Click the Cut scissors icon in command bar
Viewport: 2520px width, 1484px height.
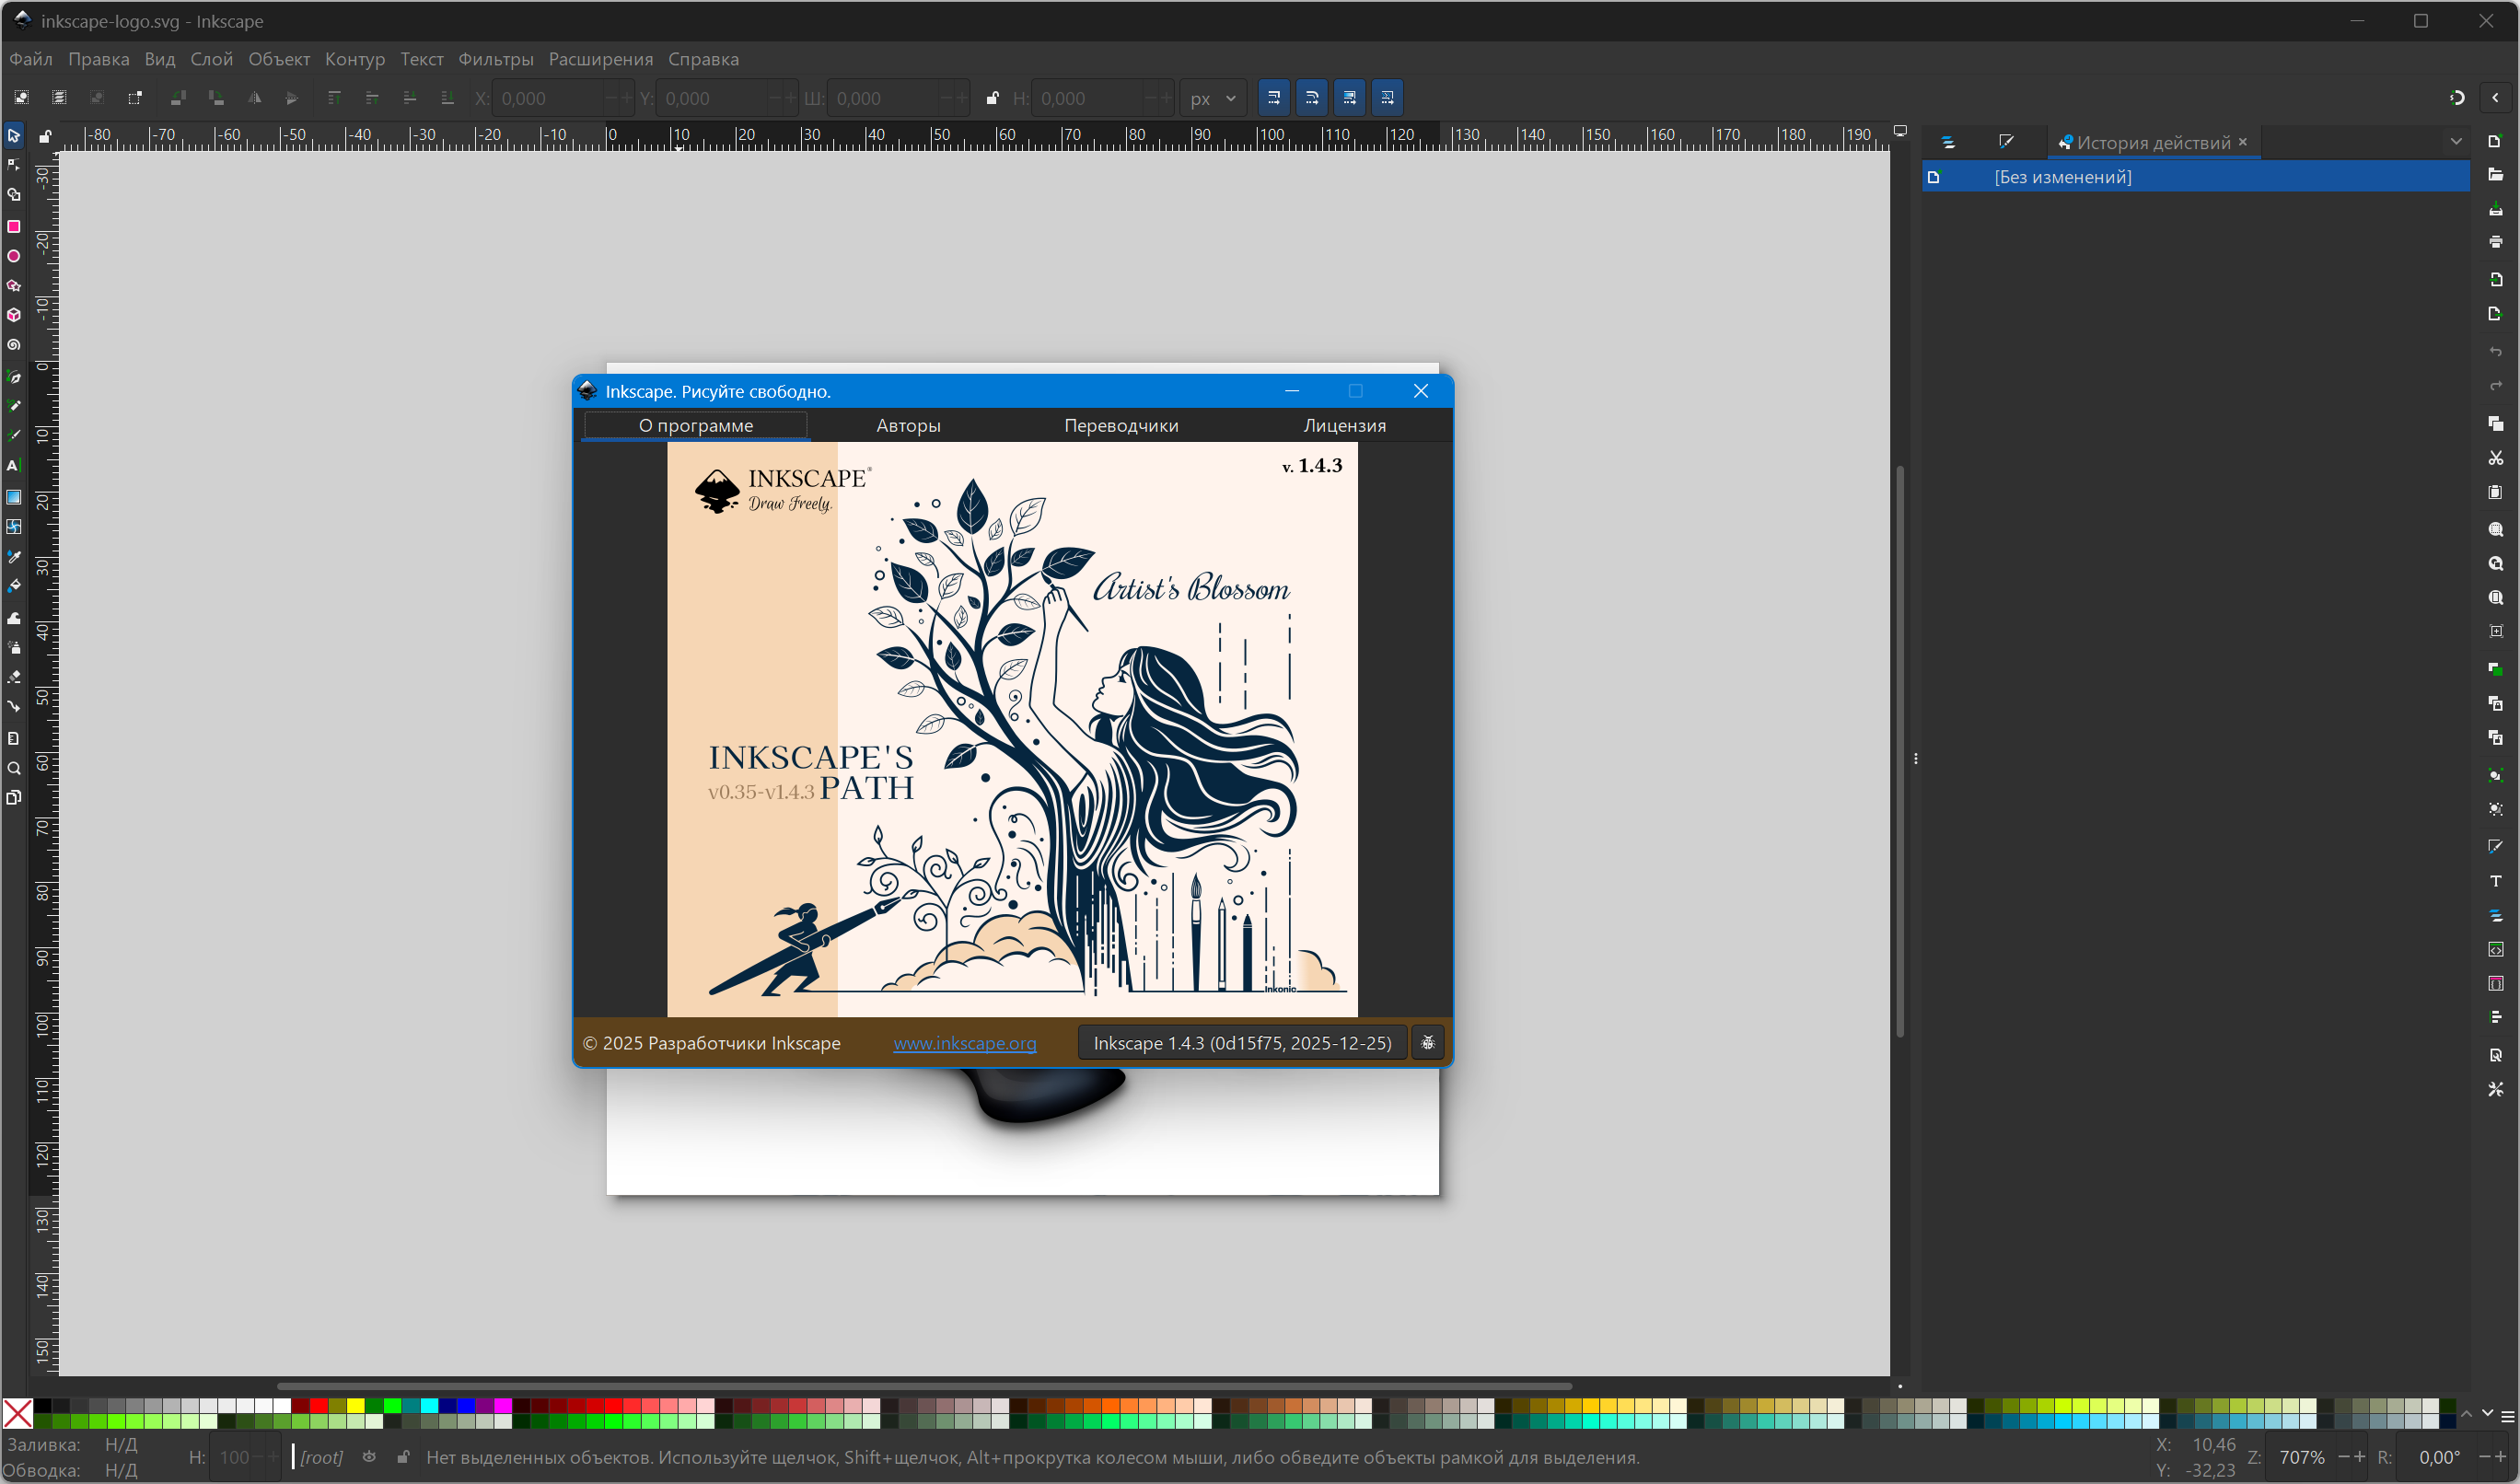pyautogui.click(x=2496, y=458)
